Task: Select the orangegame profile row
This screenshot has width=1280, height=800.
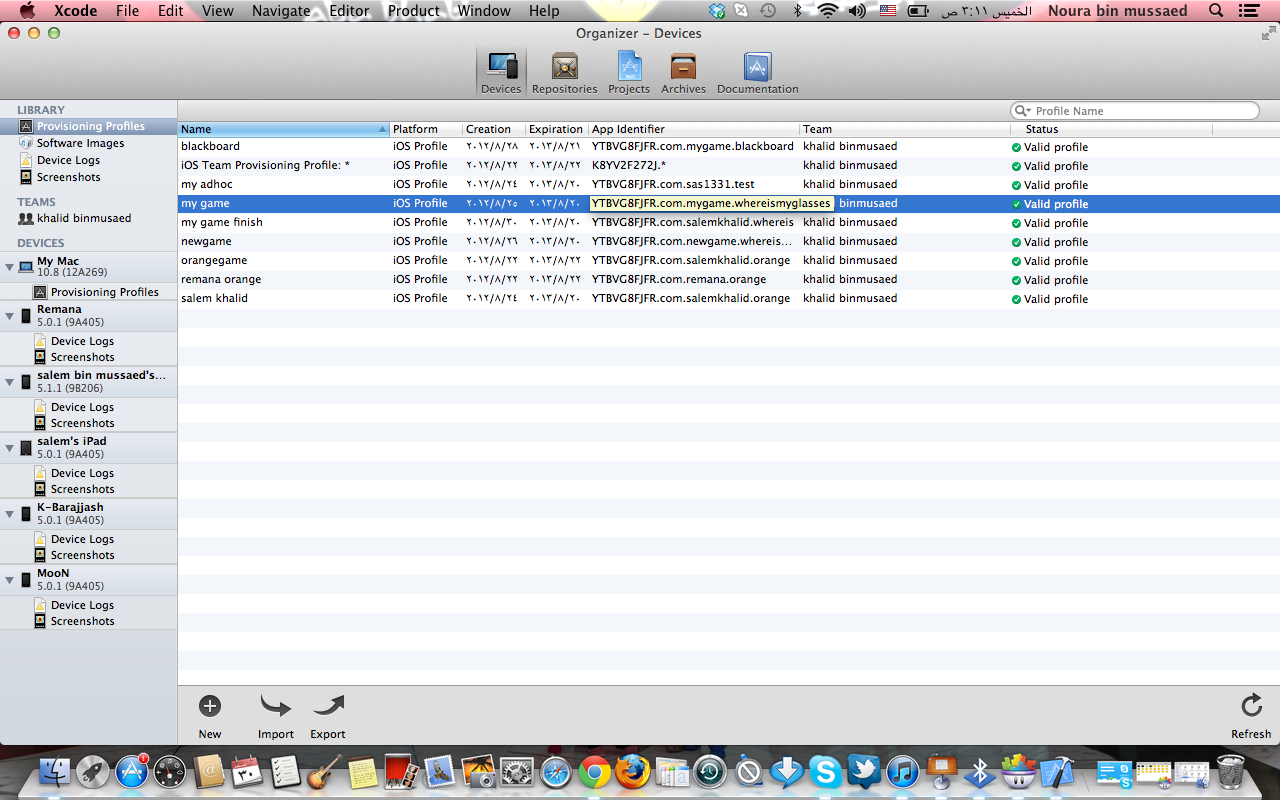Action: [x=729, y=260]
